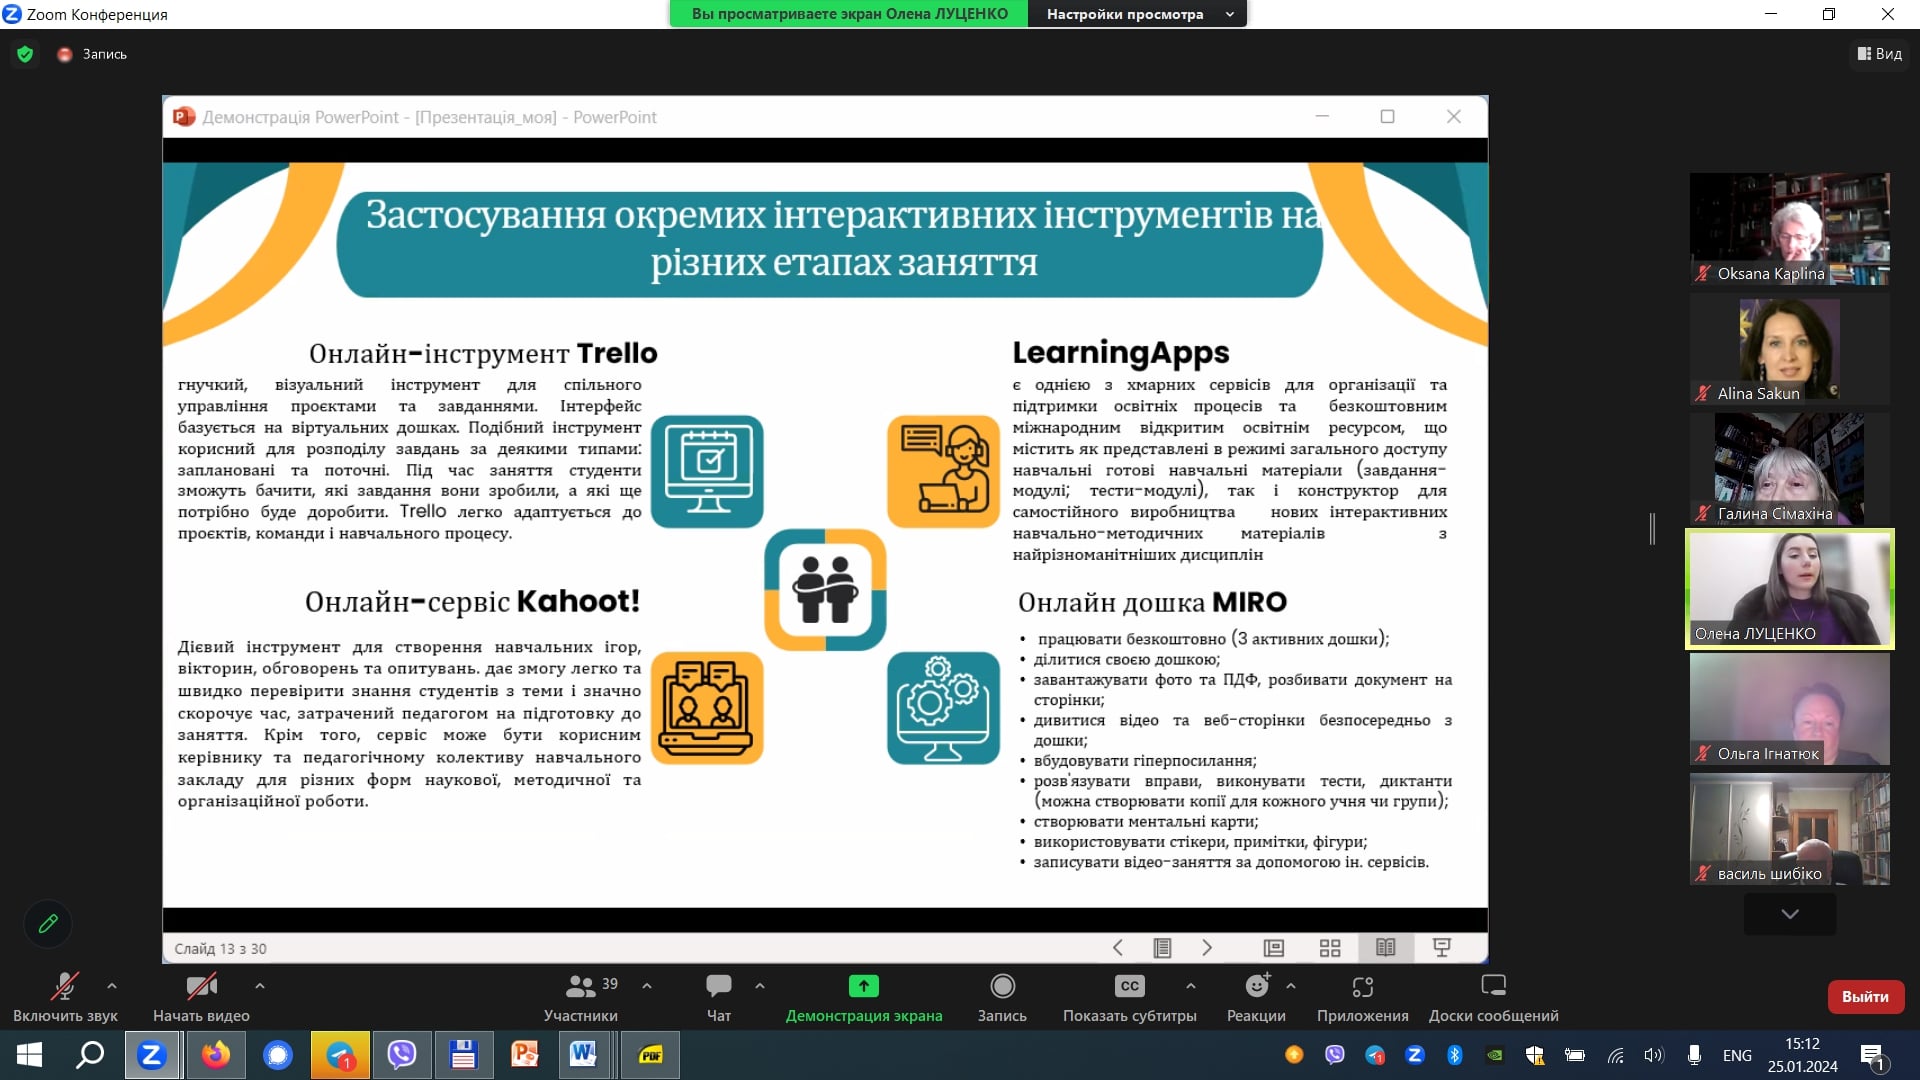The width and height of the screenshot is (1920, 1080).
Task: Click the teal checklist monitor icon on slide
Action: [707, 471]
